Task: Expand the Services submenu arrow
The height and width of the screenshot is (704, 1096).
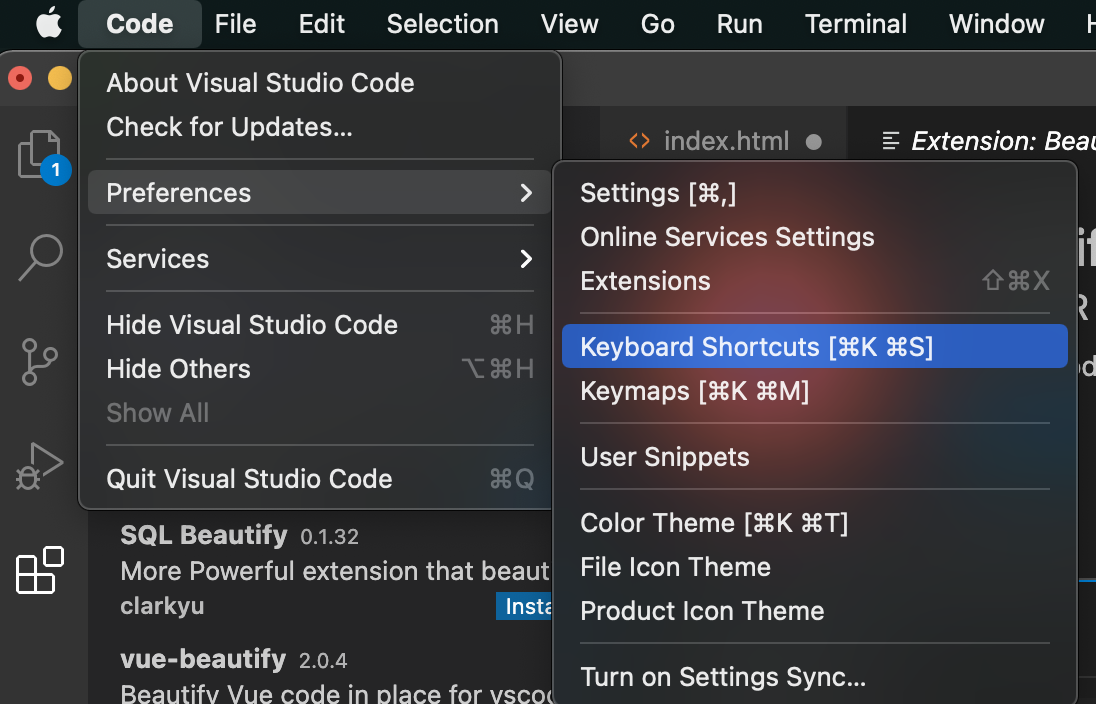Action: pos(526,259)
